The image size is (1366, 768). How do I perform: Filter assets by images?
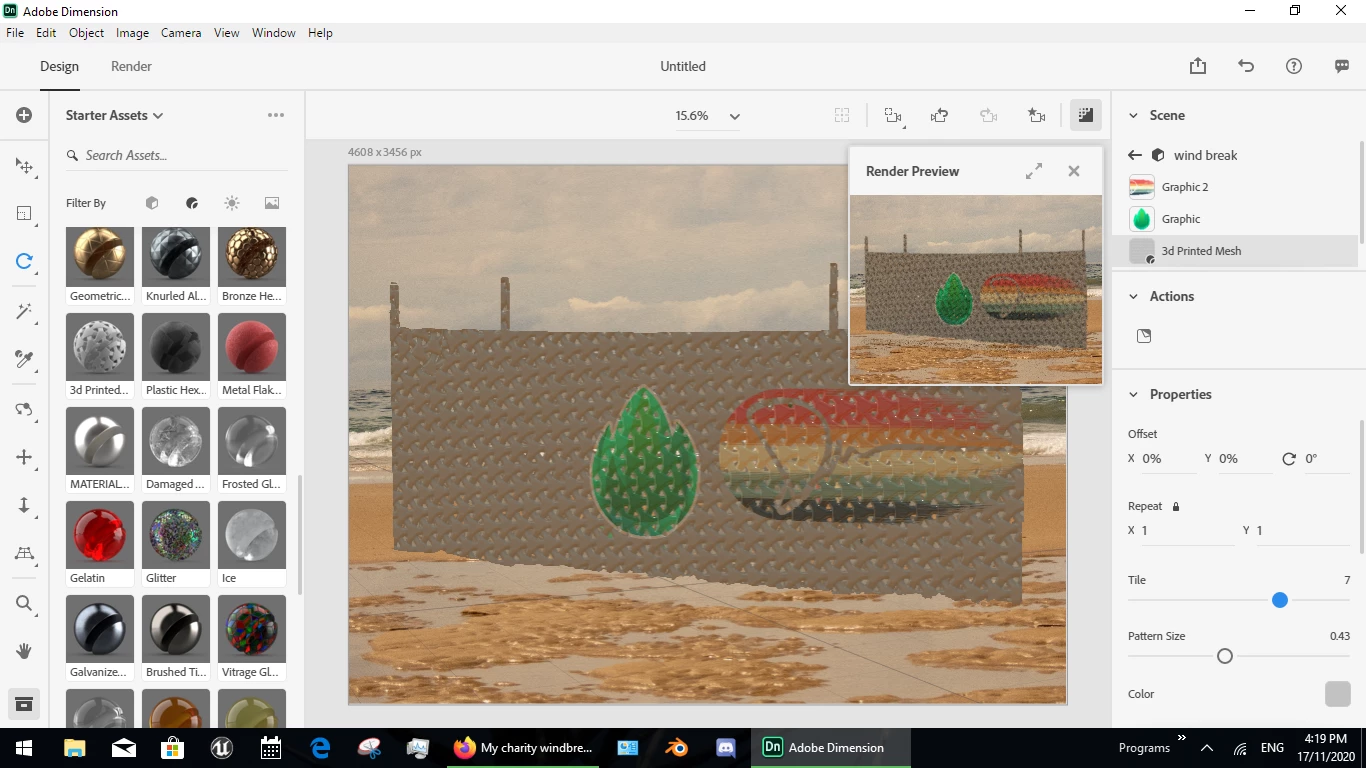coord(272,203)
